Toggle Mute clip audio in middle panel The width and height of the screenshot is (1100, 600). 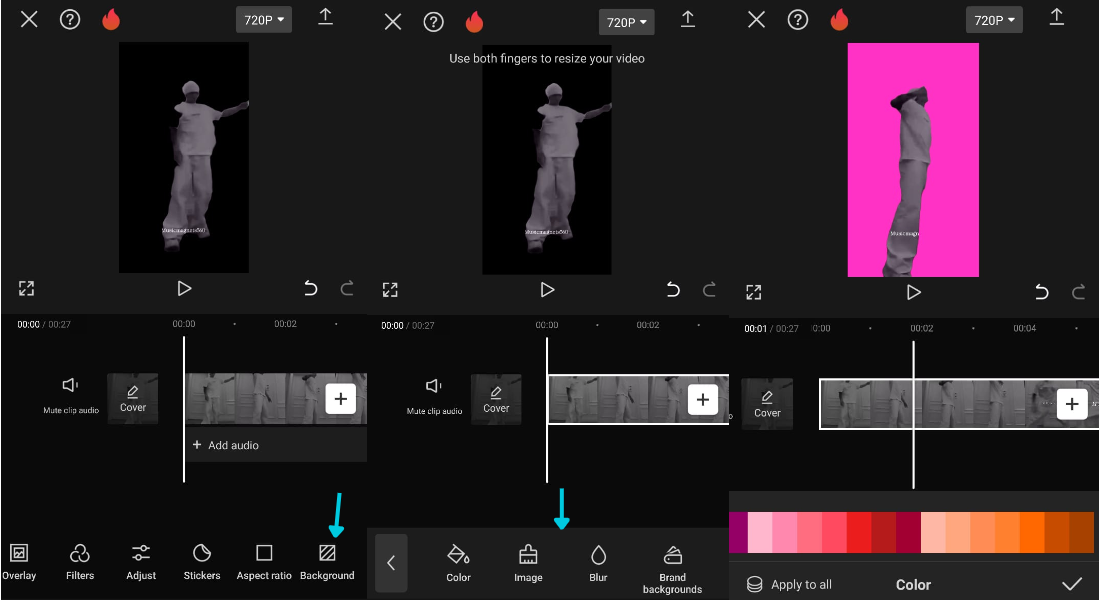[434, 396]
